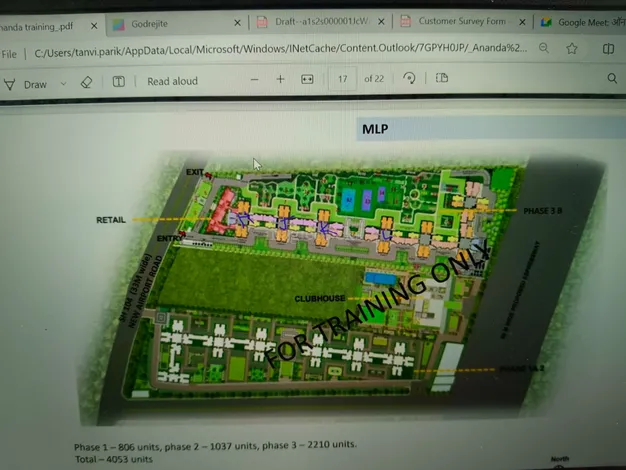Click the add text box icon
The height and width of the screenshot is (470, 626).
[118, 81]
